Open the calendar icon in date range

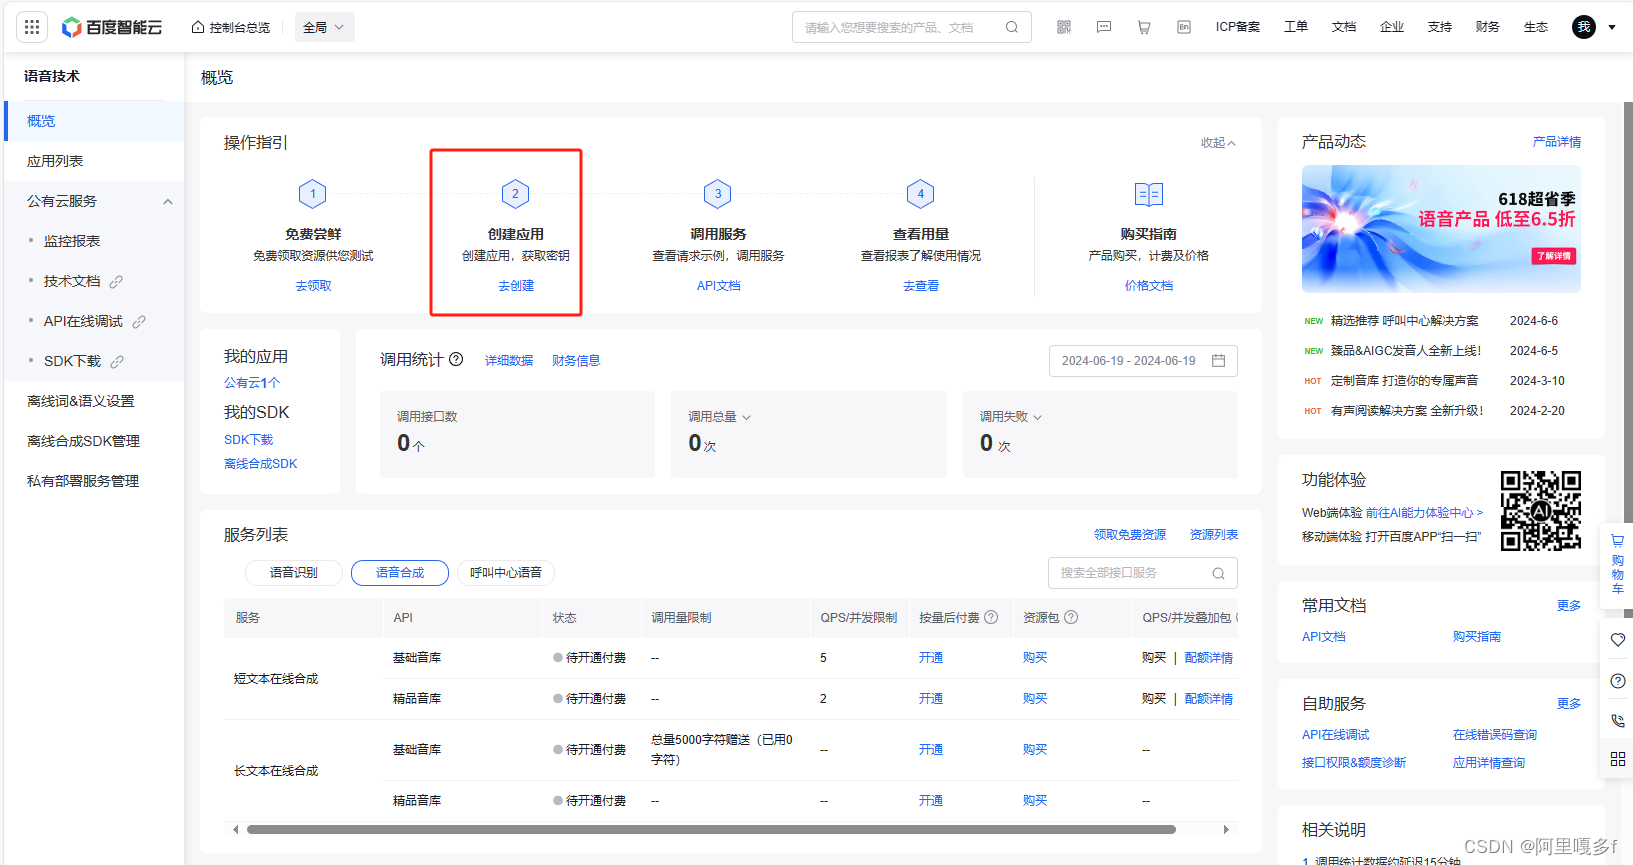click(1218, 360)
